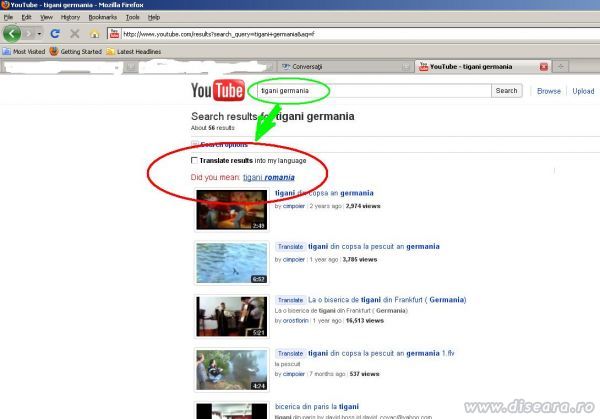
Task: Click the 'tigani romania' suggestion link
Action: coord(269,178)
